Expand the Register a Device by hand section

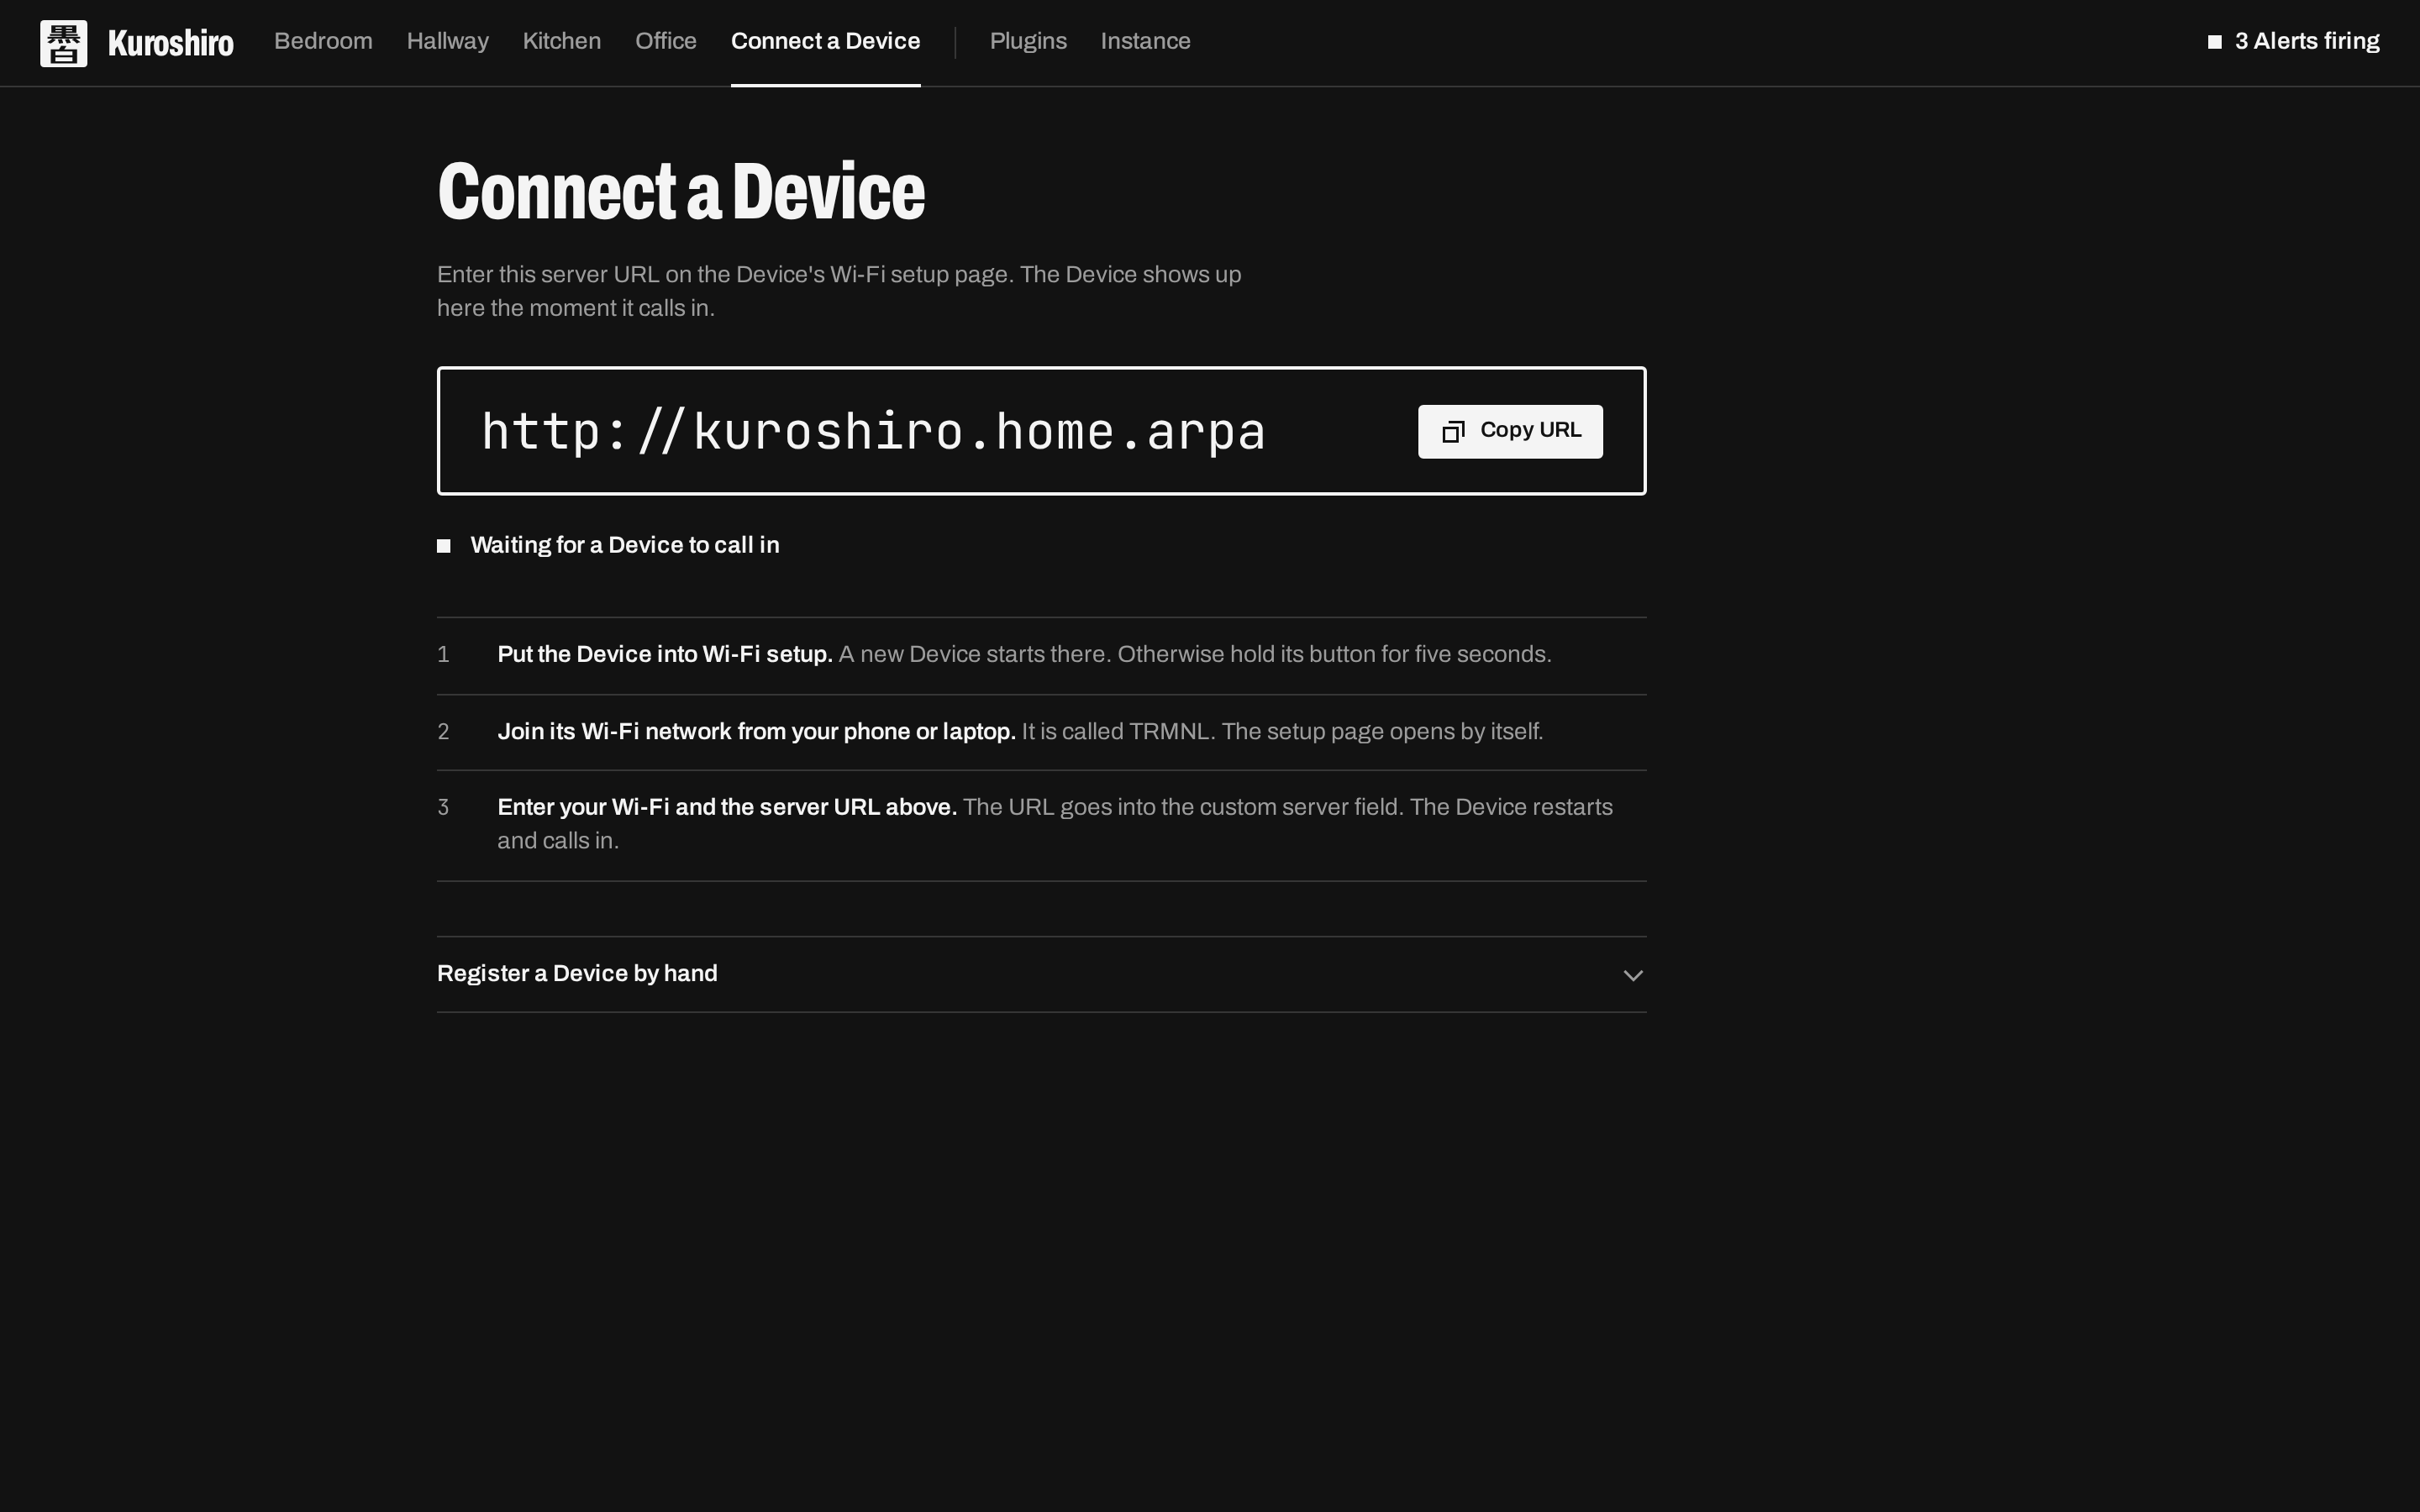(x=1041, y=974)
